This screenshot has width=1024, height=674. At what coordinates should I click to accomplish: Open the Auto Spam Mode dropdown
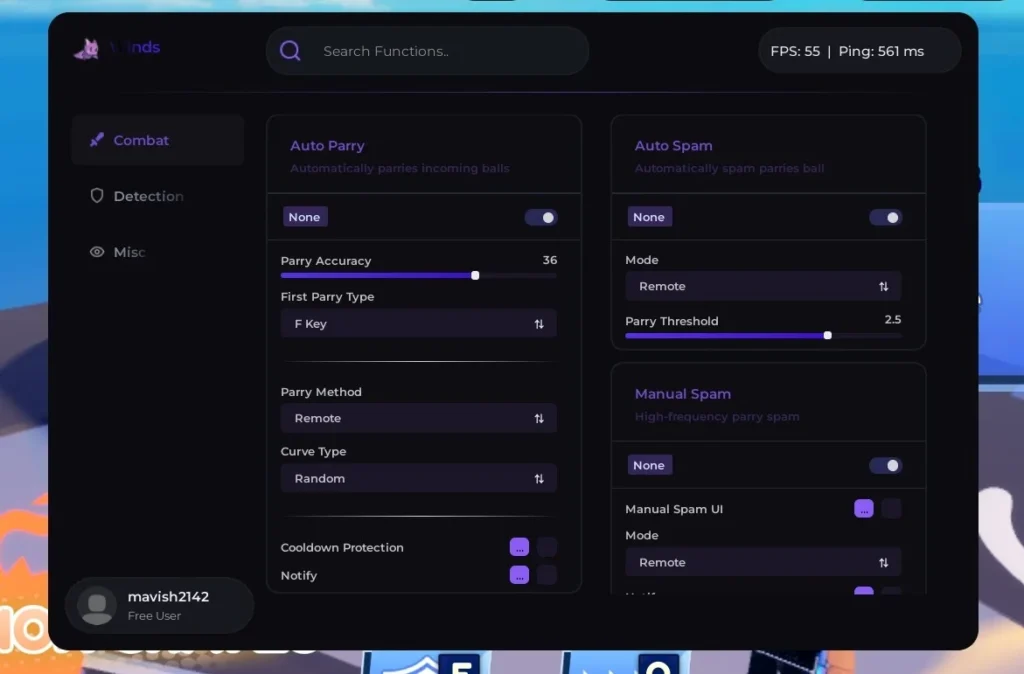tap(762, 286)
